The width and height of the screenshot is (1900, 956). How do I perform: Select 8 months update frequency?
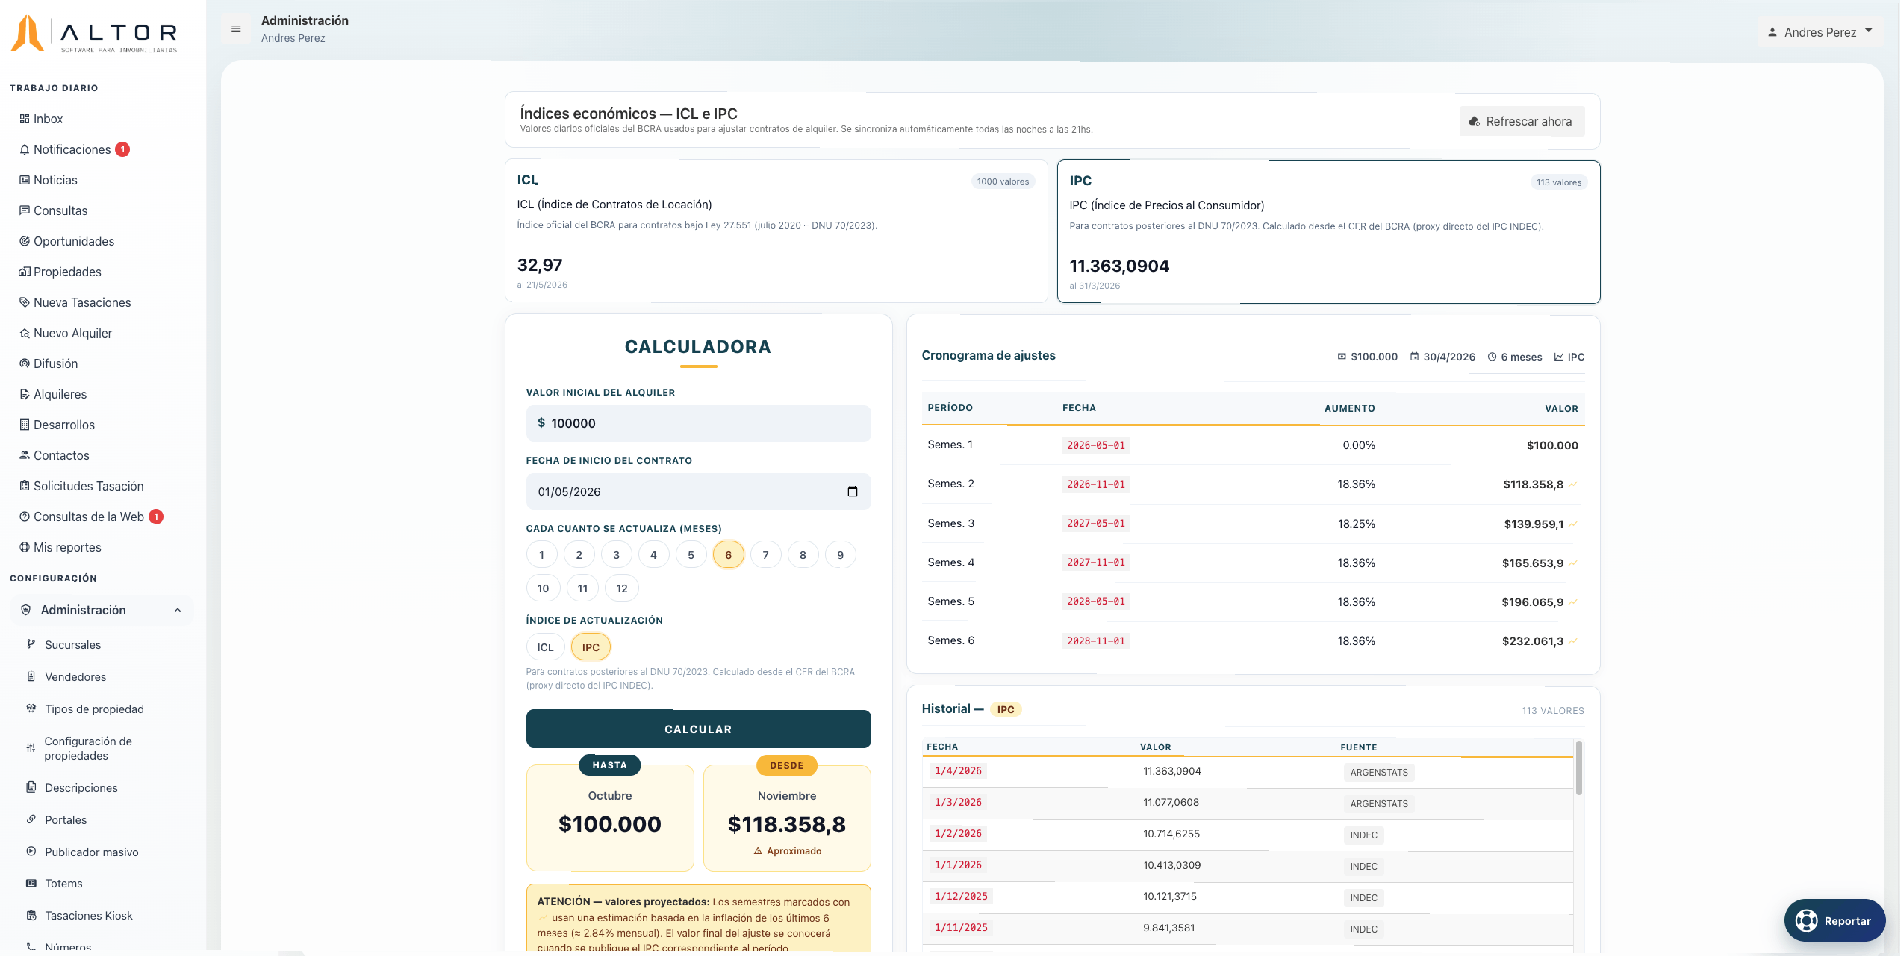point(802,555)
